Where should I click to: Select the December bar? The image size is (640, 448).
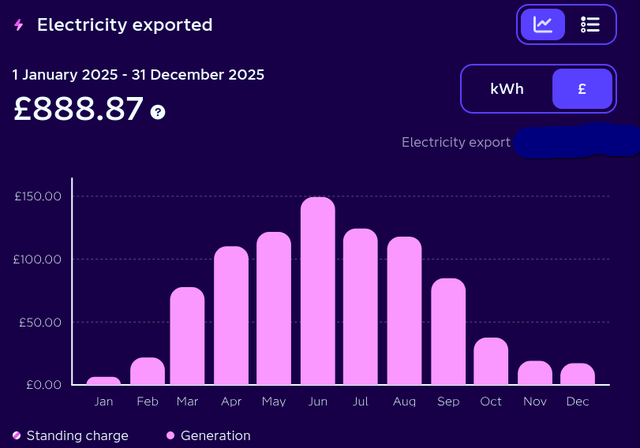pos(578,374)
